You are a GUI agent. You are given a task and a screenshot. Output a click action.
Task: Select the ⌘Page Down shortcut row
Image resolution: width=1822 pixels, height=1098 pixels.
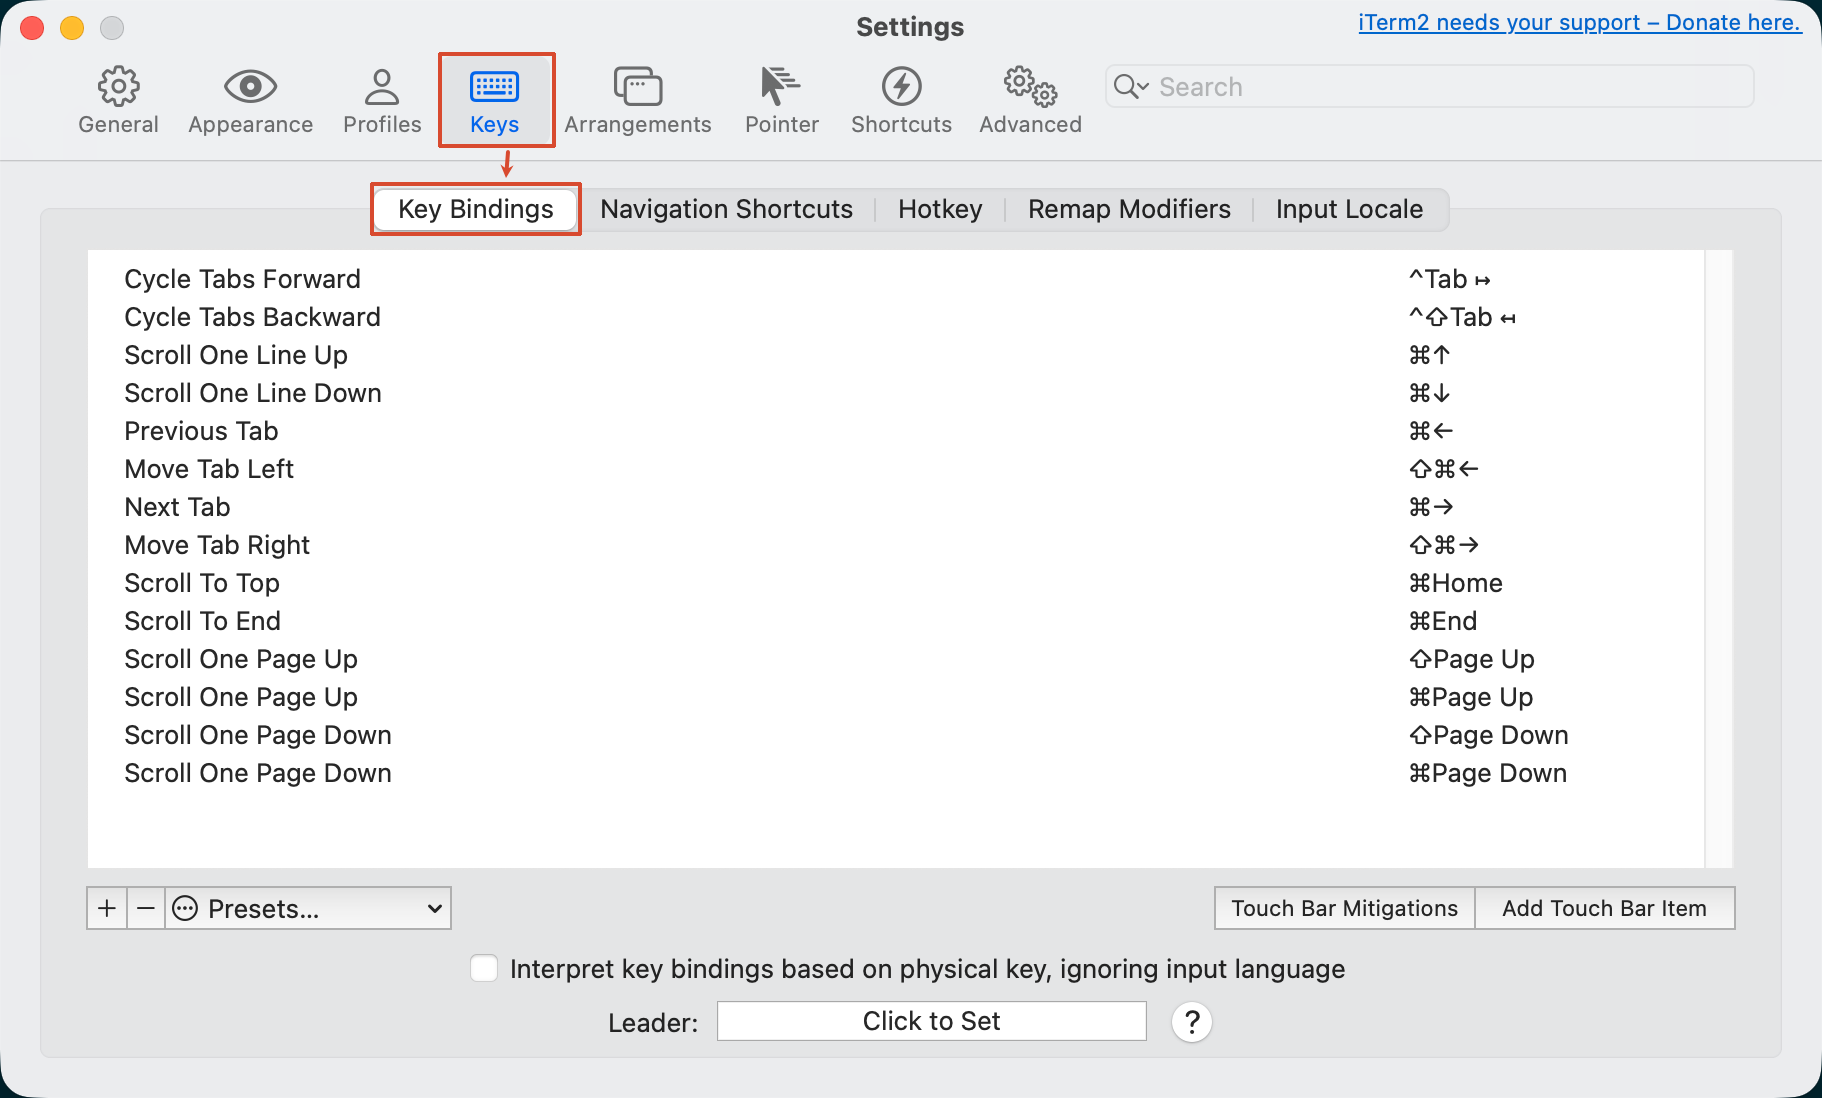tap(895, 773)
